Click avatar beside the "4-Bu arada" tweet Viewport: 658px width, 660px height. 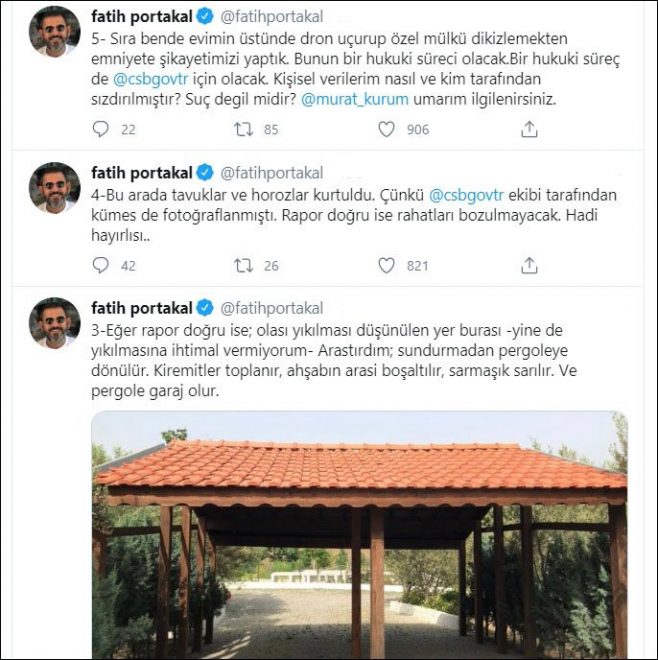(55, 187)
